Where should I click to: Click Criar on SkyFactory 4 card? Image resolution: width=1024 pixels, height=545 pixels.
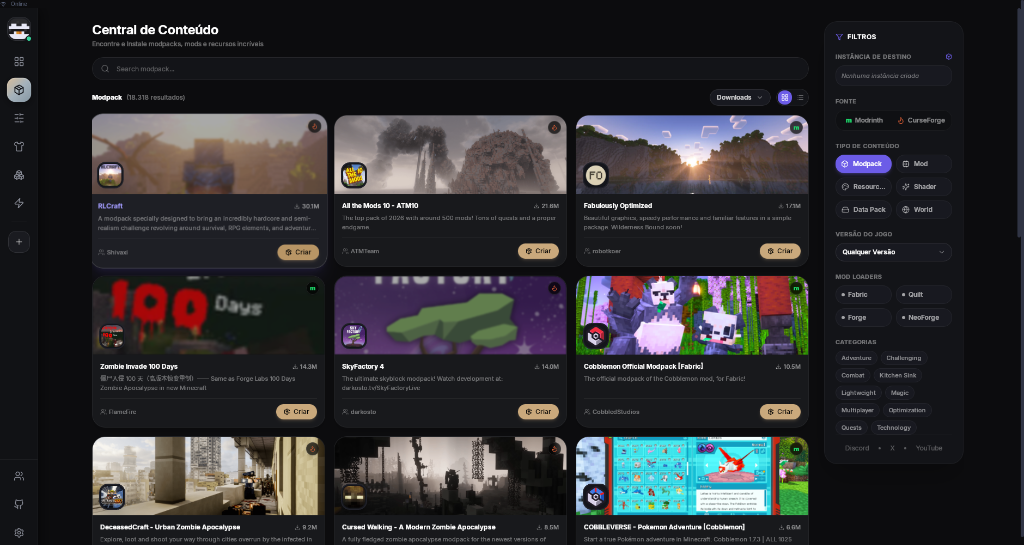click(538, 412)
